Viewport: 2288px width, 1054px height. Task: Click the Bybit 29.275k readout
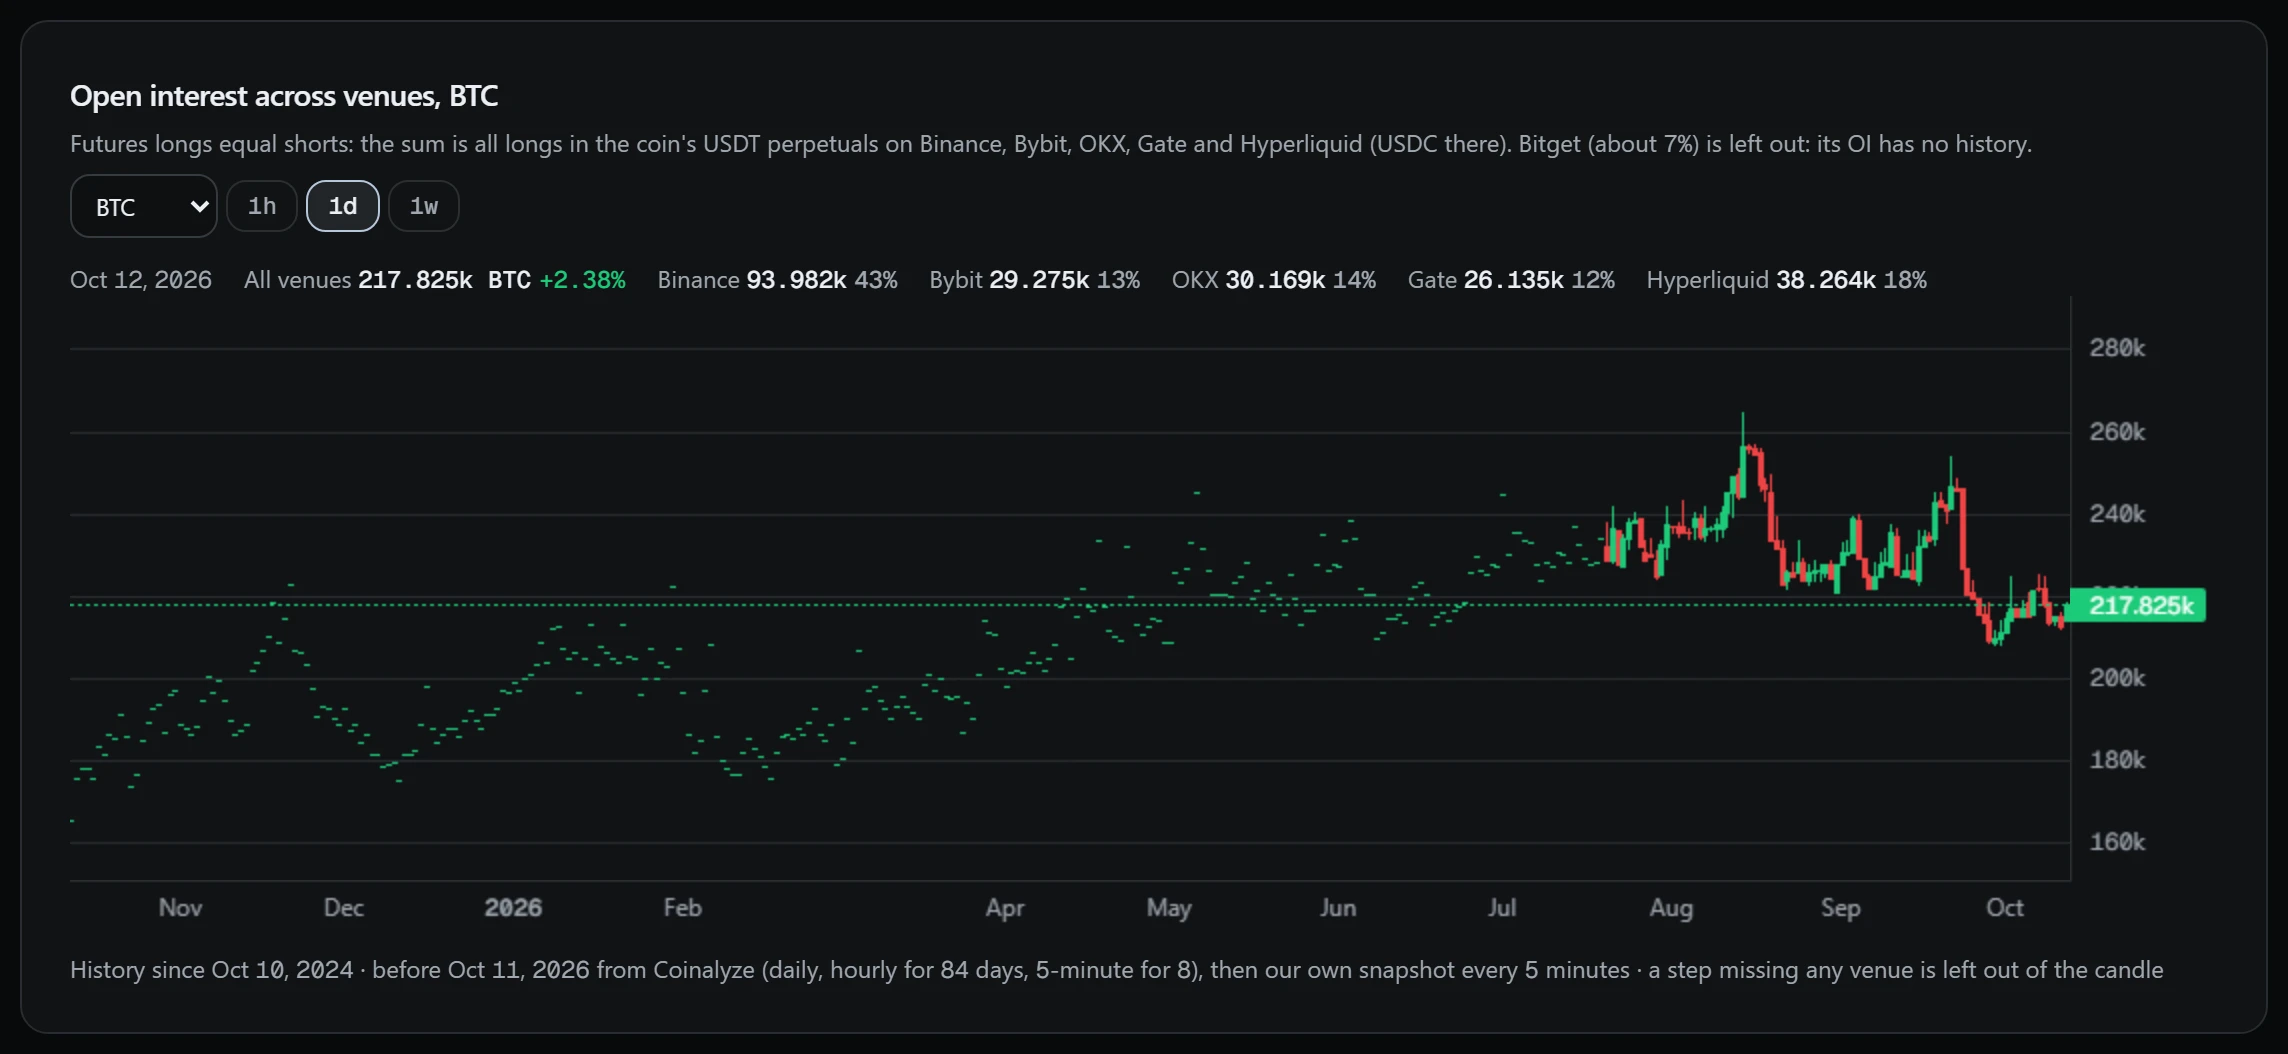[x=1034, y=280]
